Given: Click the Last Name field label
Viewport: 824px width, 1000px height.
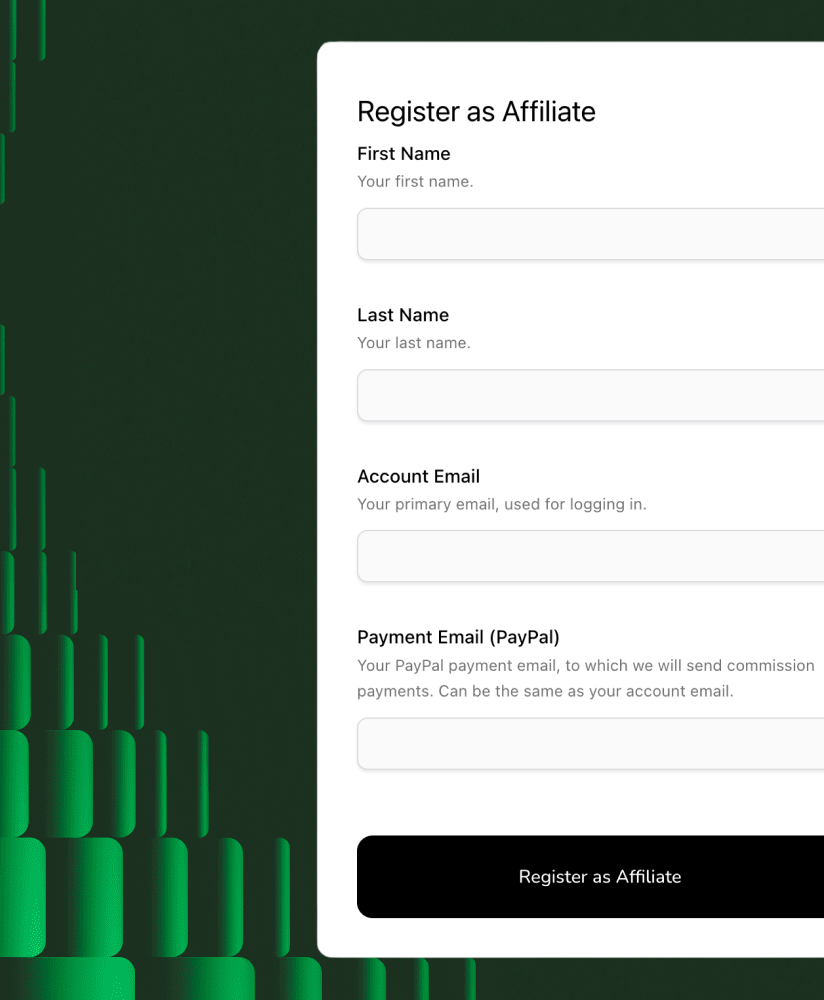Looking at the screenshot, I should click(403, 315).
